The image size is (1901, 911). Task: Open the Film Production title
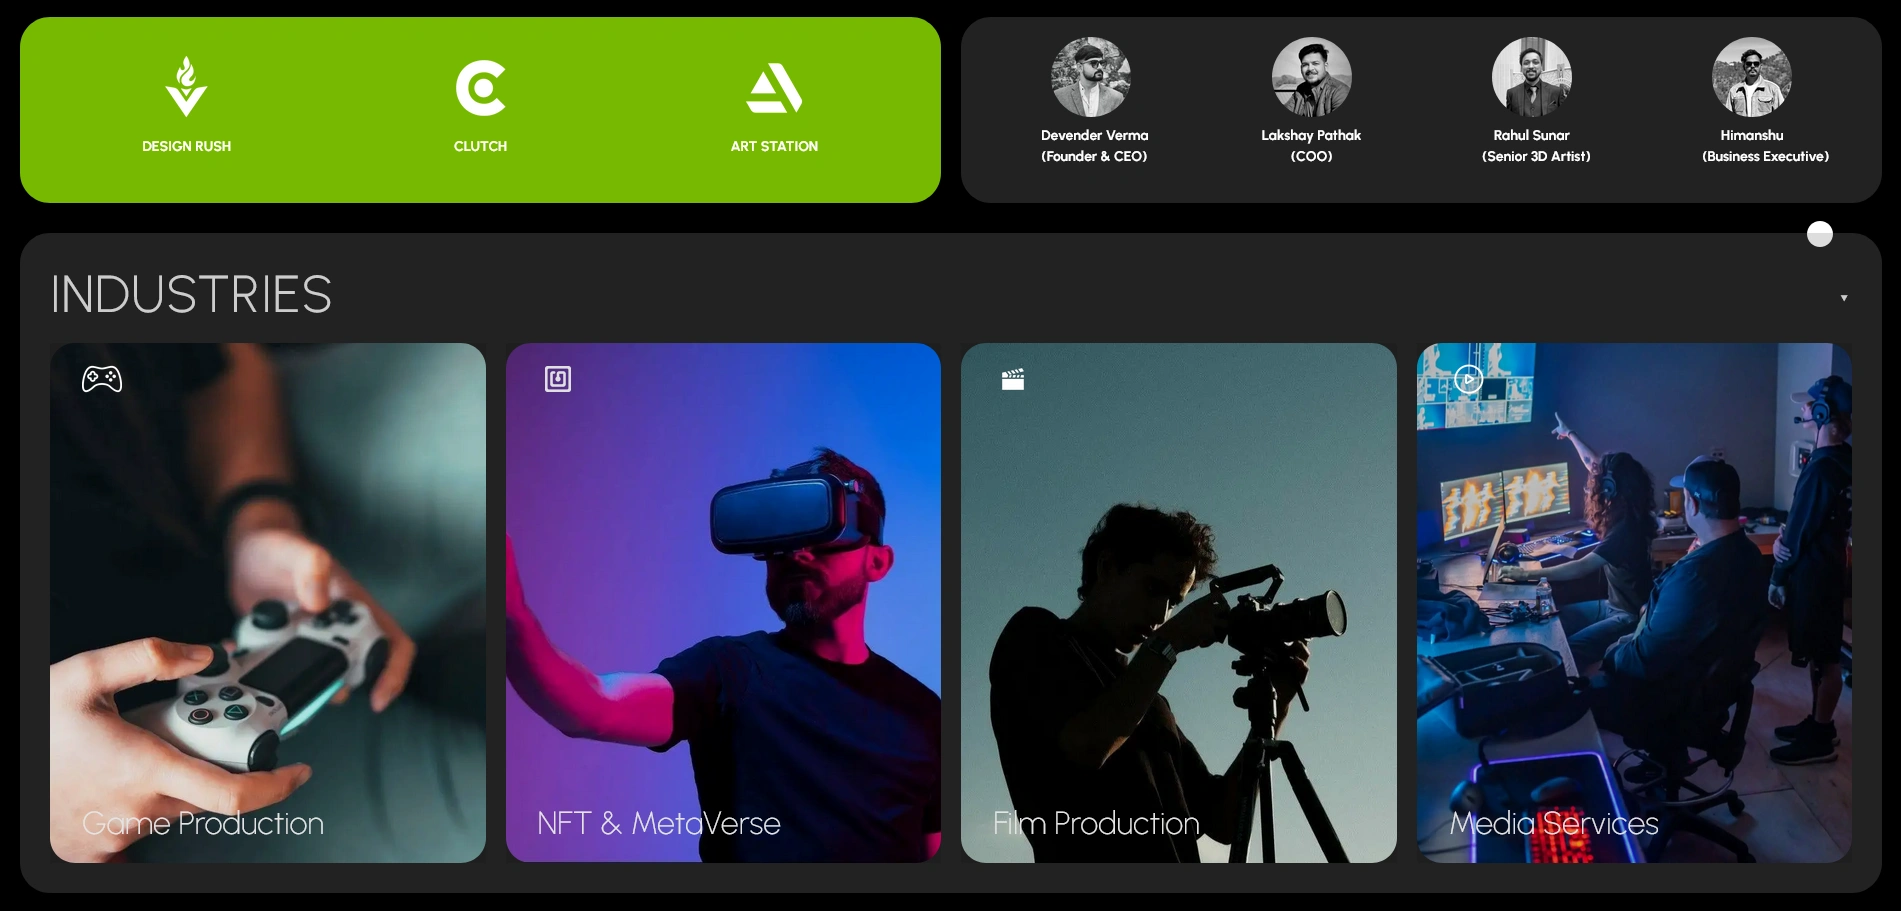(1096, 823)
